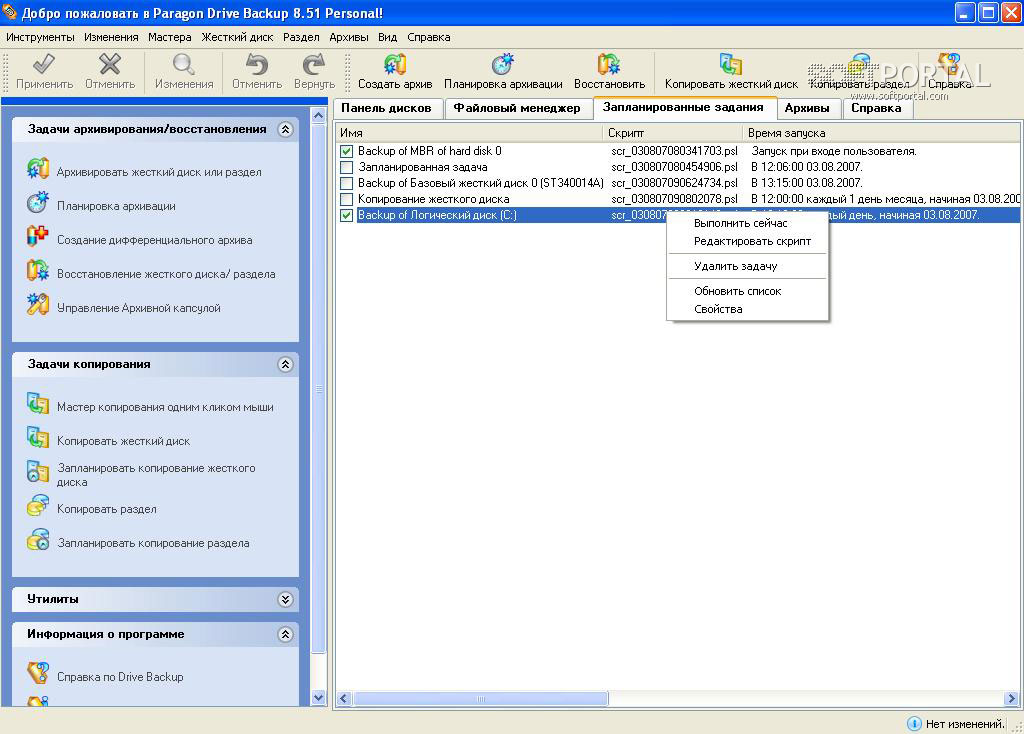Screen dimensions: 1024x734
Task: Open the Вид menu
Action: click(x=387, y=37)
